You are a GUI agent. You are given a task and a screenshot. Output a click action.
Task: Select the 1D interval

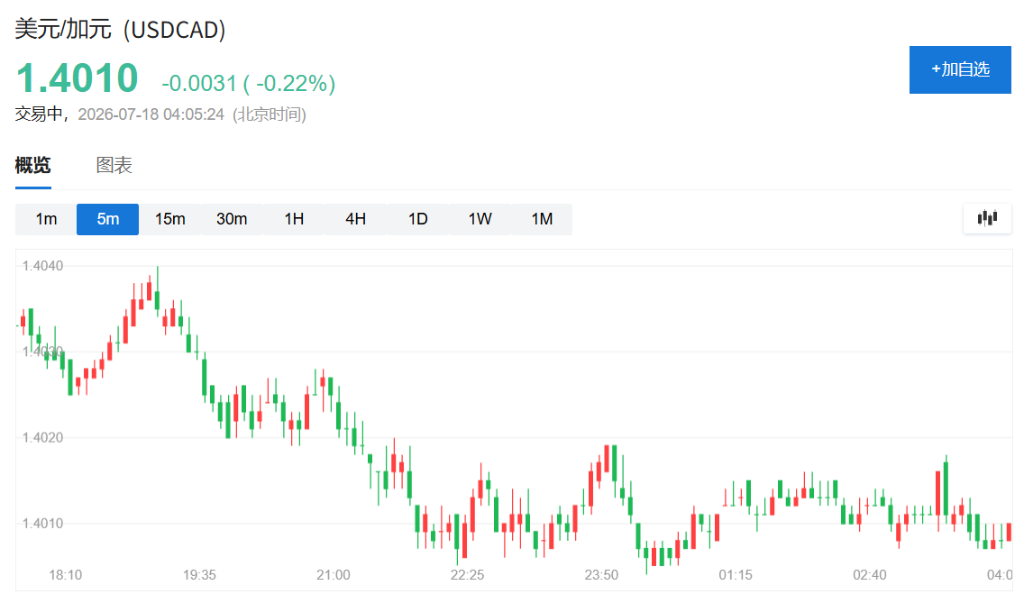418,219
